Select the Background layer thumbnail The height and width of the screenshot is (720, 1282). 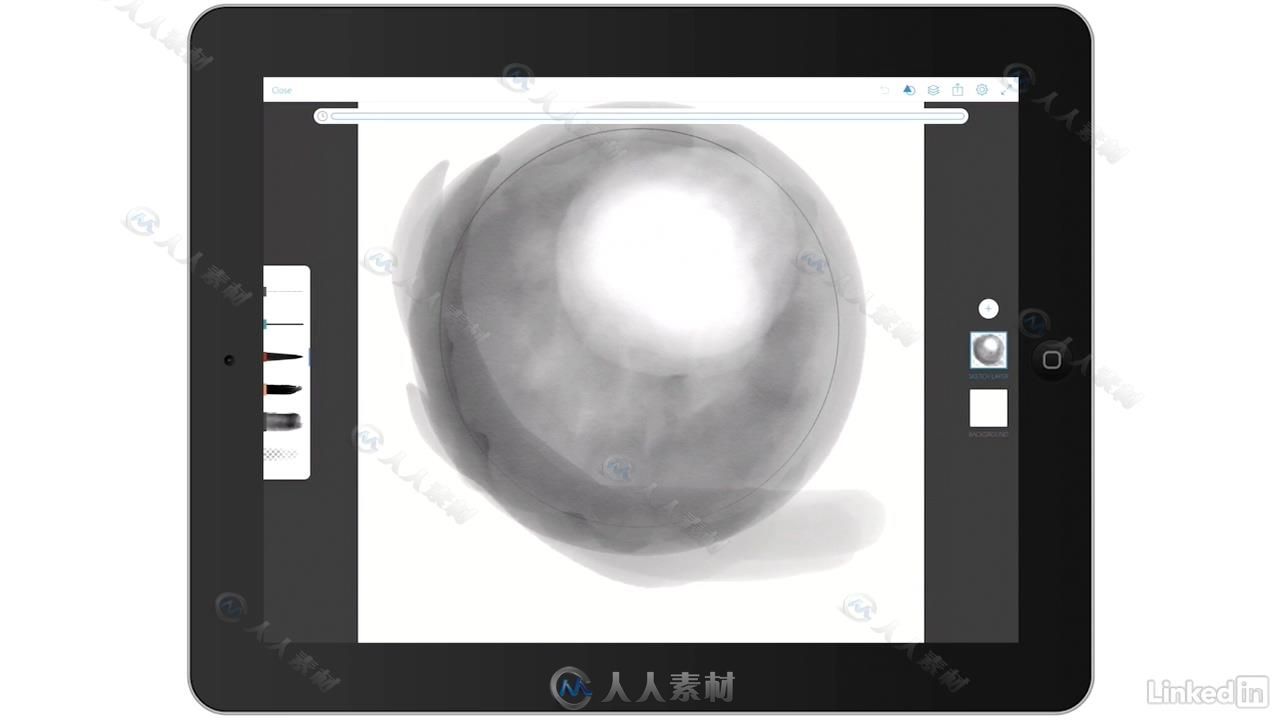click(x=988, y=408)
